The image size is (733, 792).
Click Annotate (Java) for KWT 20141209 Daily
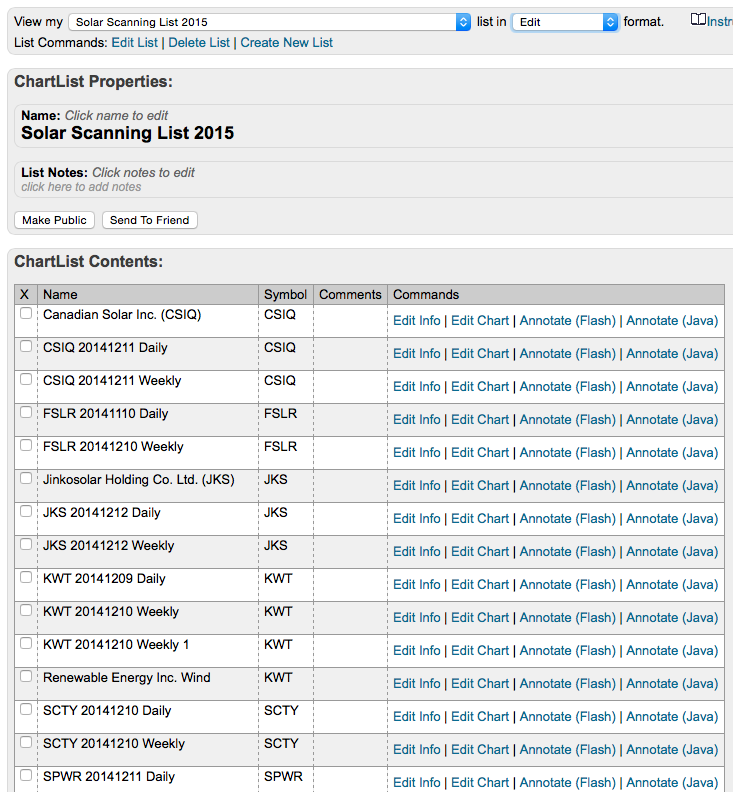pyautogui.click(x=672, y=584)
